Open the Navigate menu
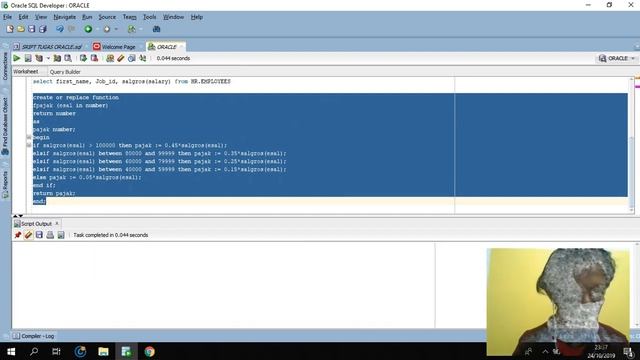Image resolution: width=640 pixels, height=360 pixels. click(64, 17)
